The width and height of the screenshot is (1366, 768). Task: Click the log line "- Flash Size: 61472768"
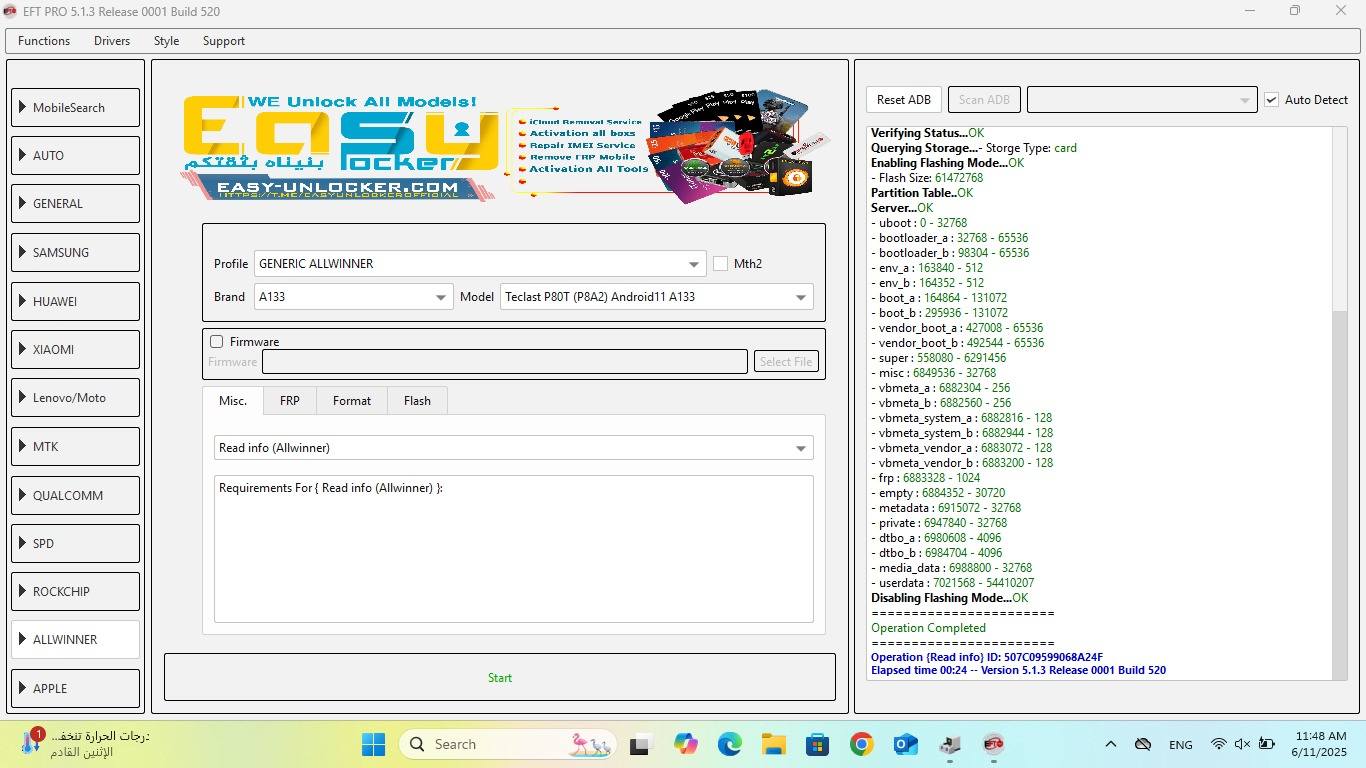(x=927, y=178)
